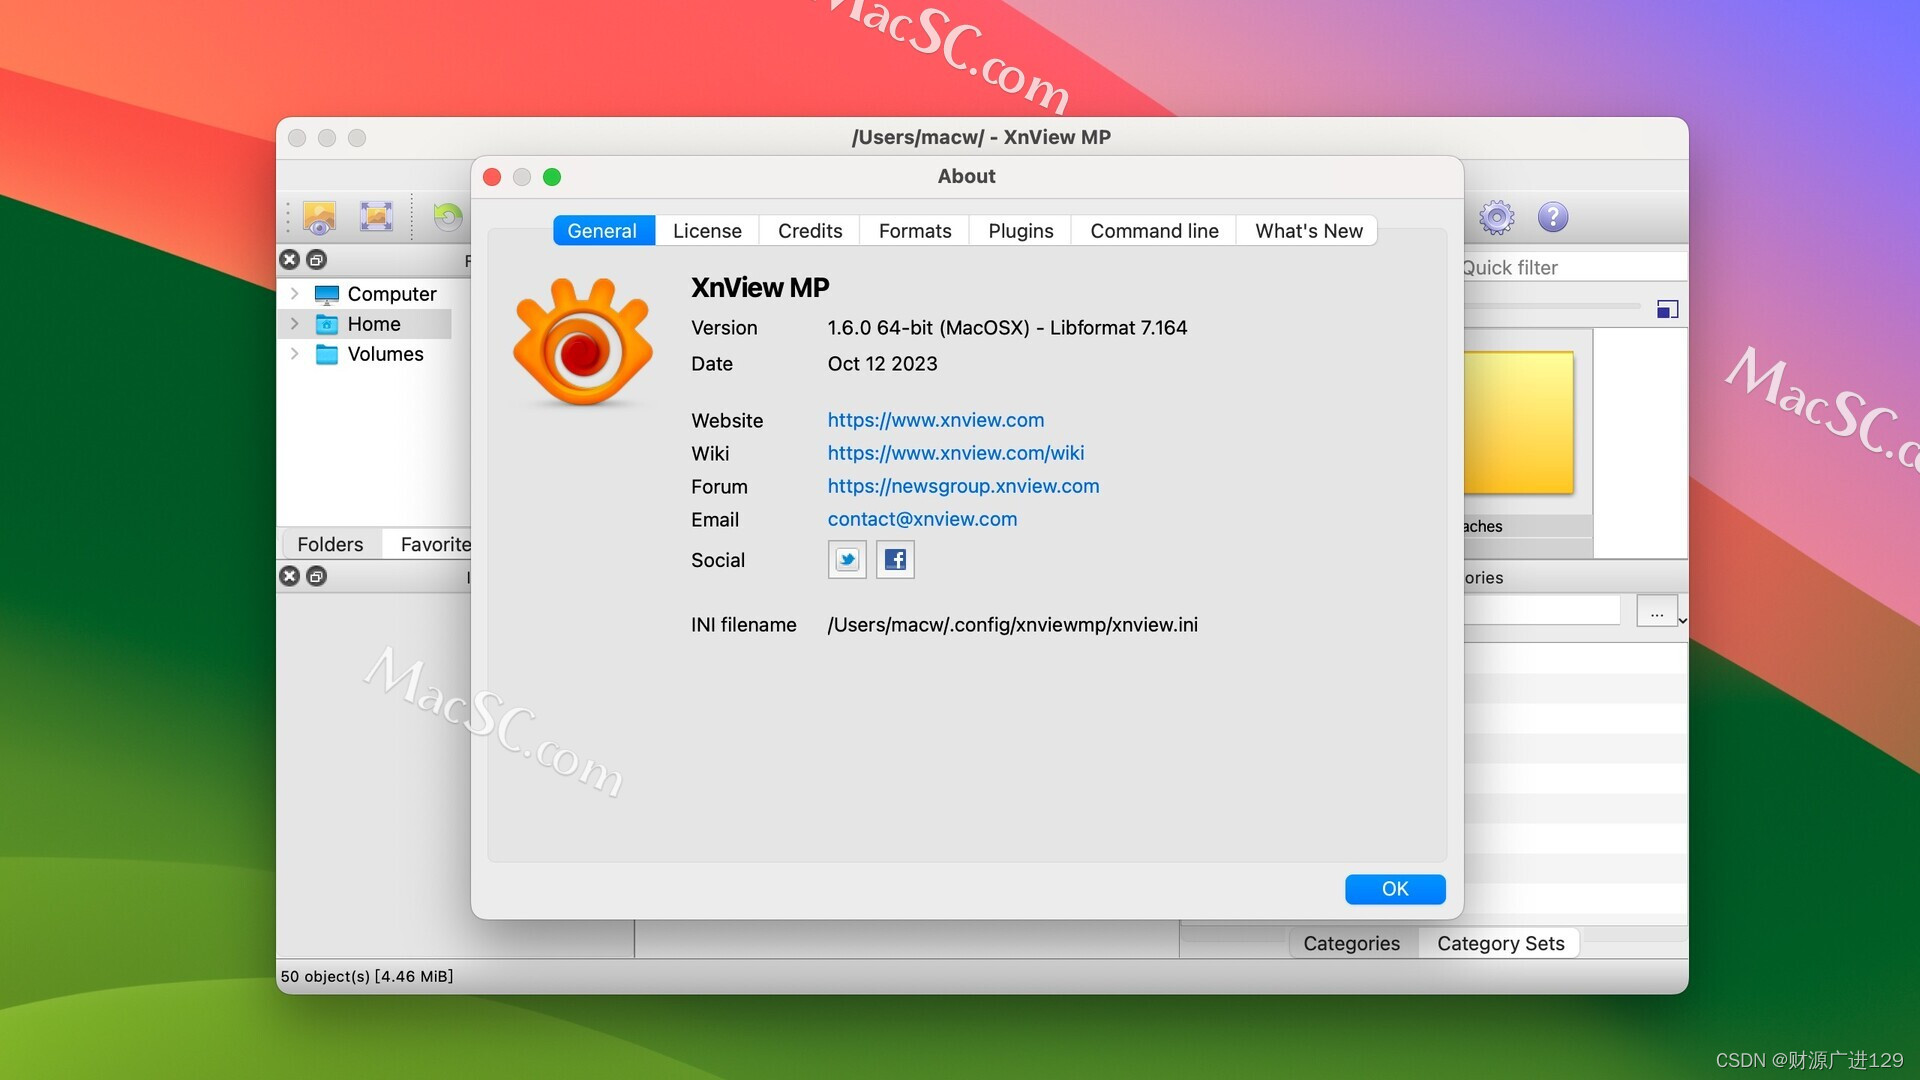Click the fullscreen view toolbar icon
This screenshot has height=1080, width=1920.
pos(376,217)
